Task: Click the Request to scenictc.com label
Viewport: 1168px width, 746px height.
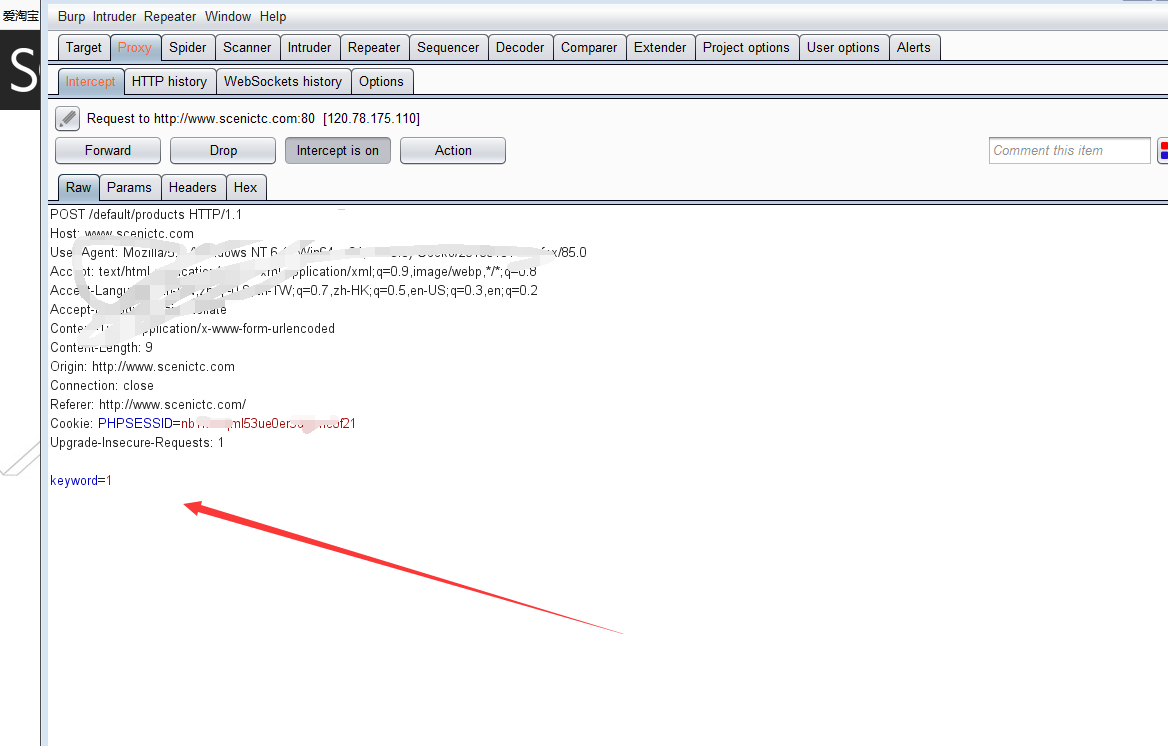Action: pos(253,118)
